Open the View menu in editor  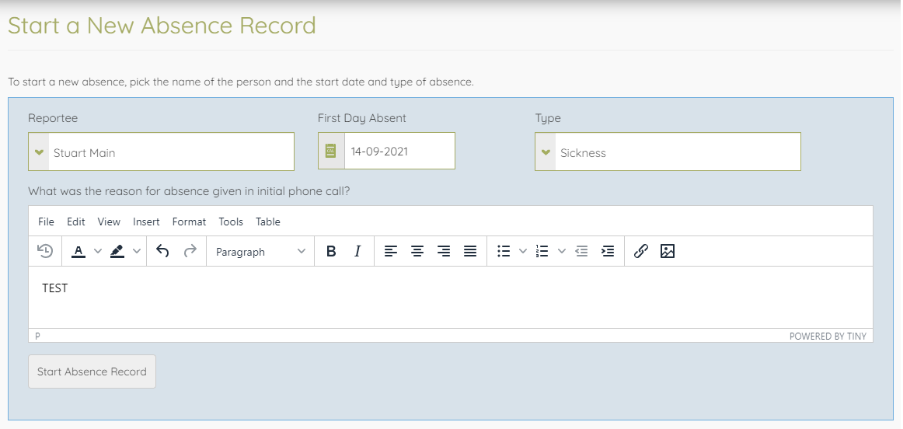(109, 222)
